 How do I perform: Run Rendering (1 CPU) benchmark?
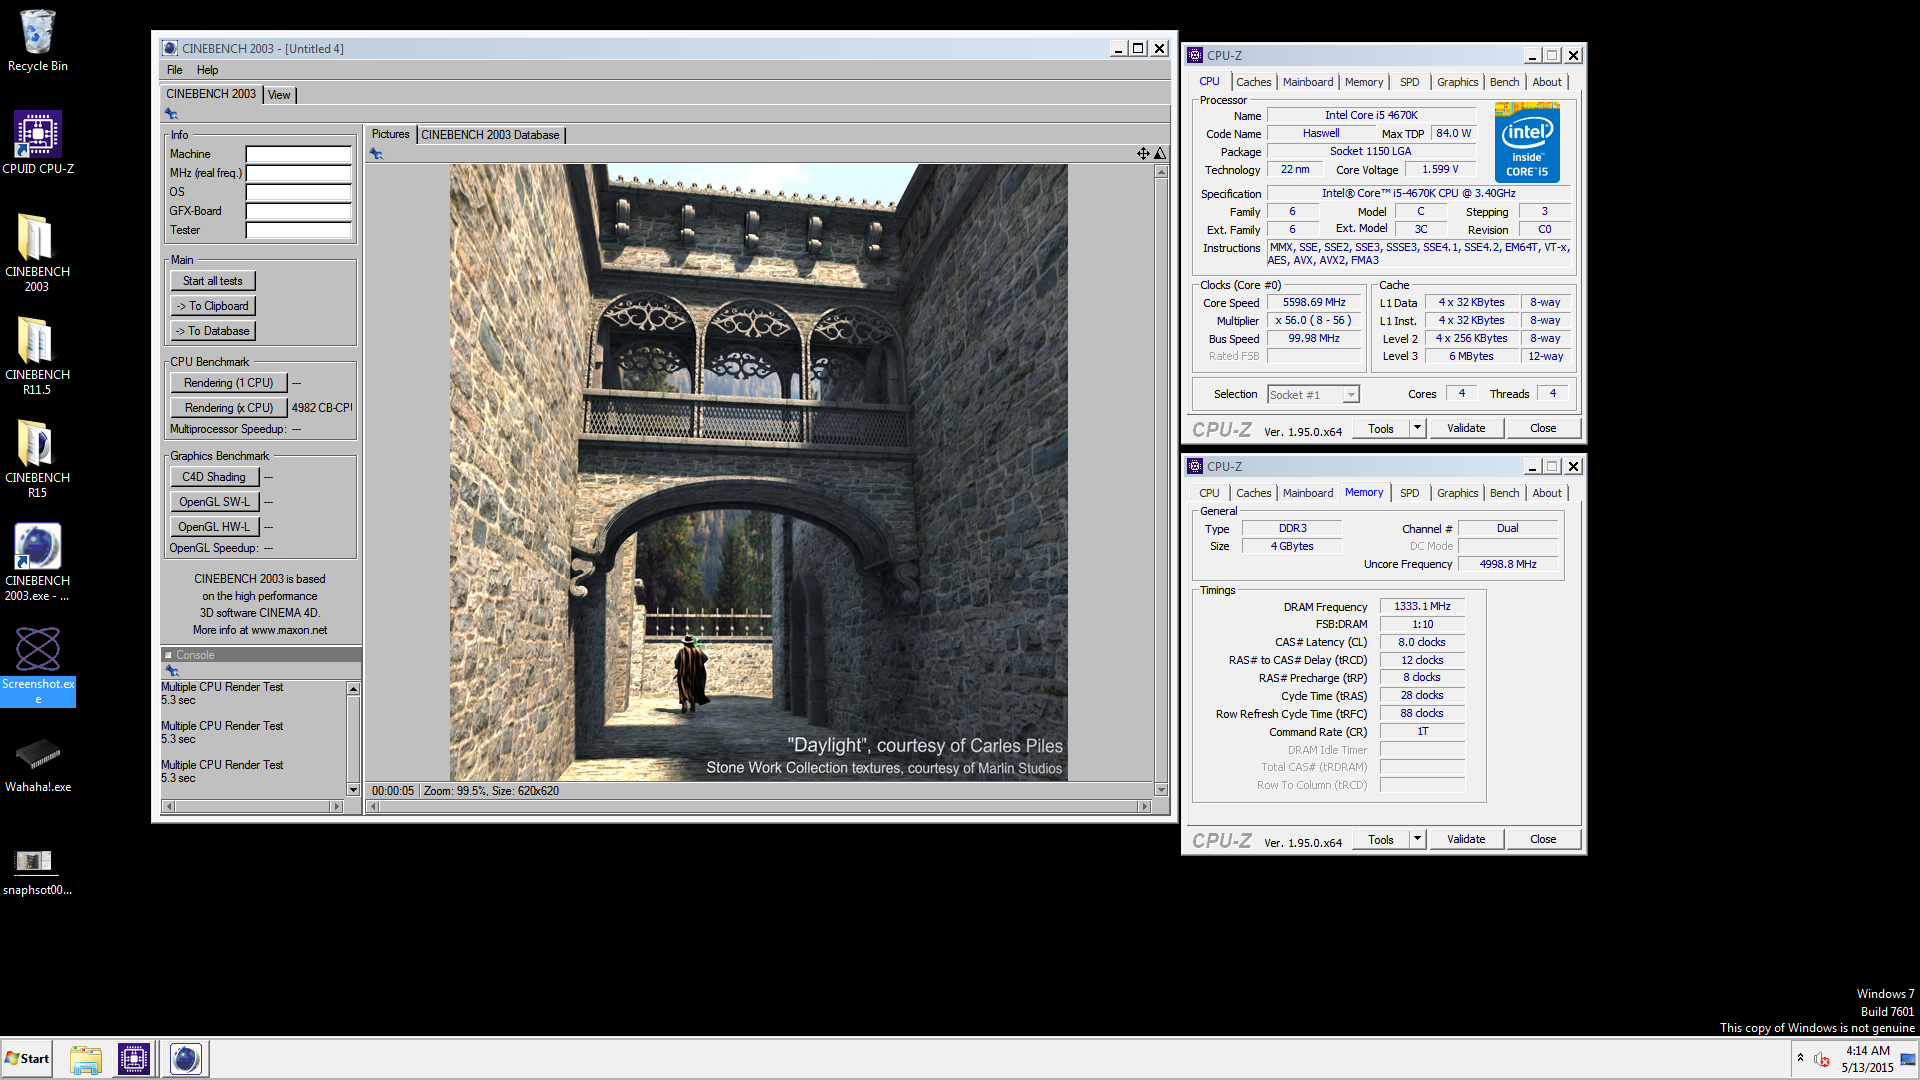click(x=229, y=383)
